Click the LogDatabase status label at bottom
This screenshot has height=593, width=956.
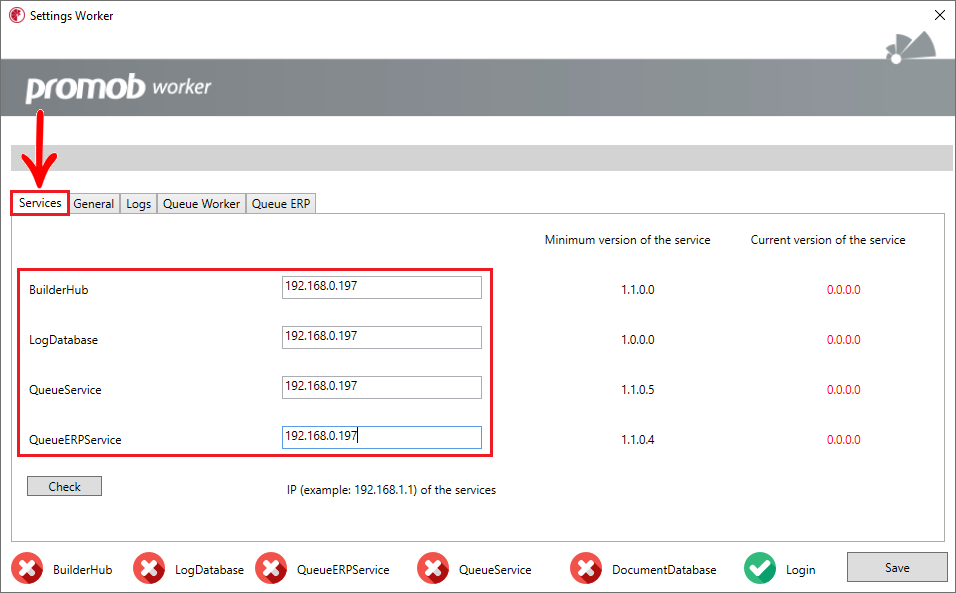(209, 569)
